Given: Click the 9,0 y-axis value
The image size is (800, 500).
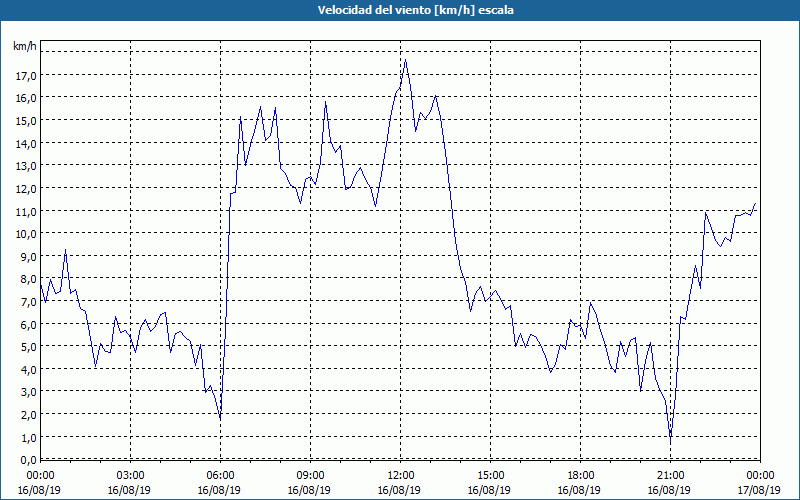Looking at the screenshot, I should point(29,257).
